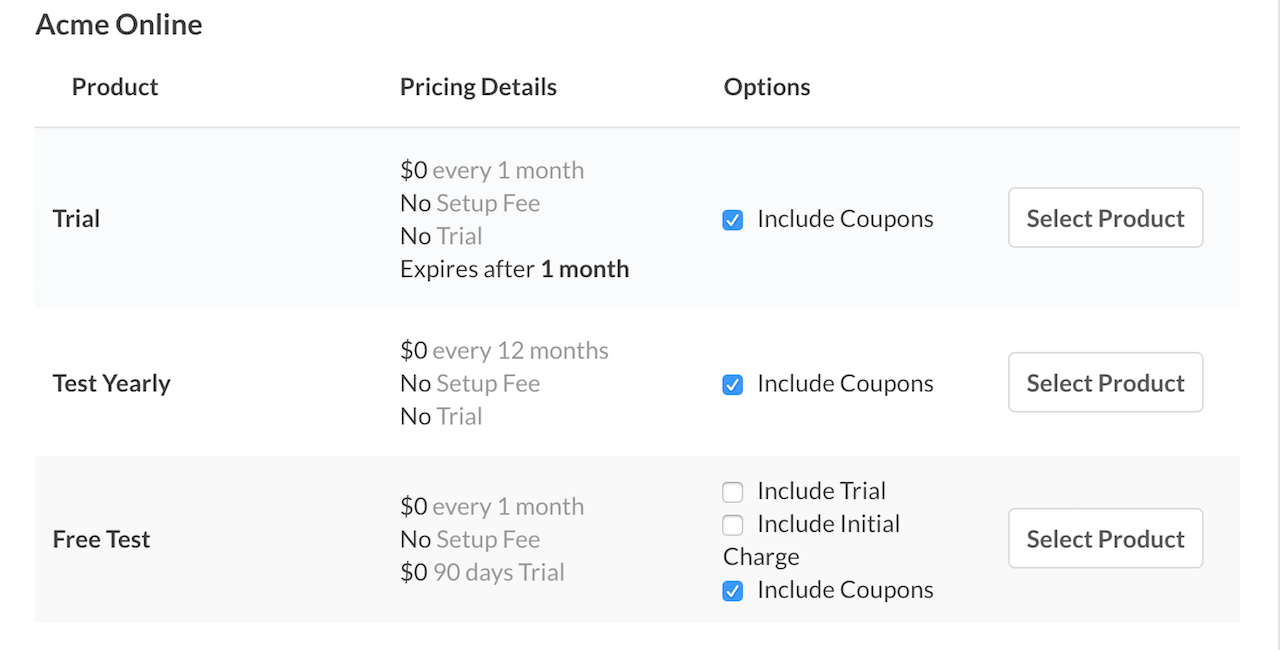Click the $0 every 12 months pricing text
1280x650 pixels.
(504, 350)
